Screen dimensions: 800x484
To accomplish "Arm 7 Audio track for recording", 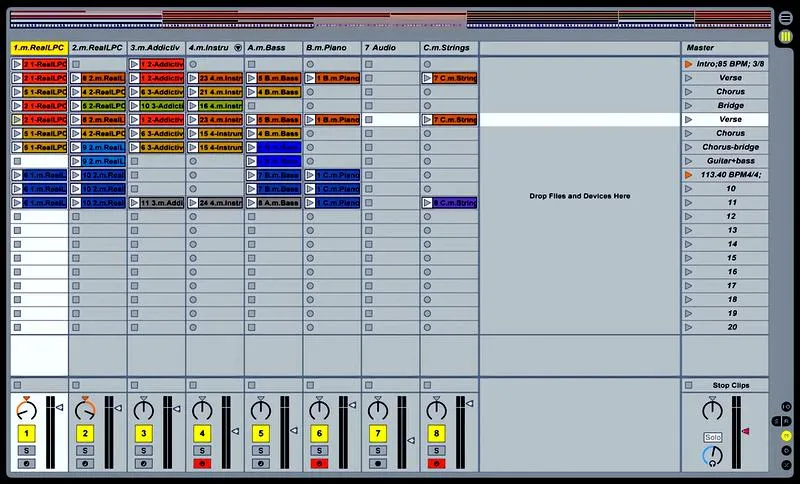I will 378,464.
